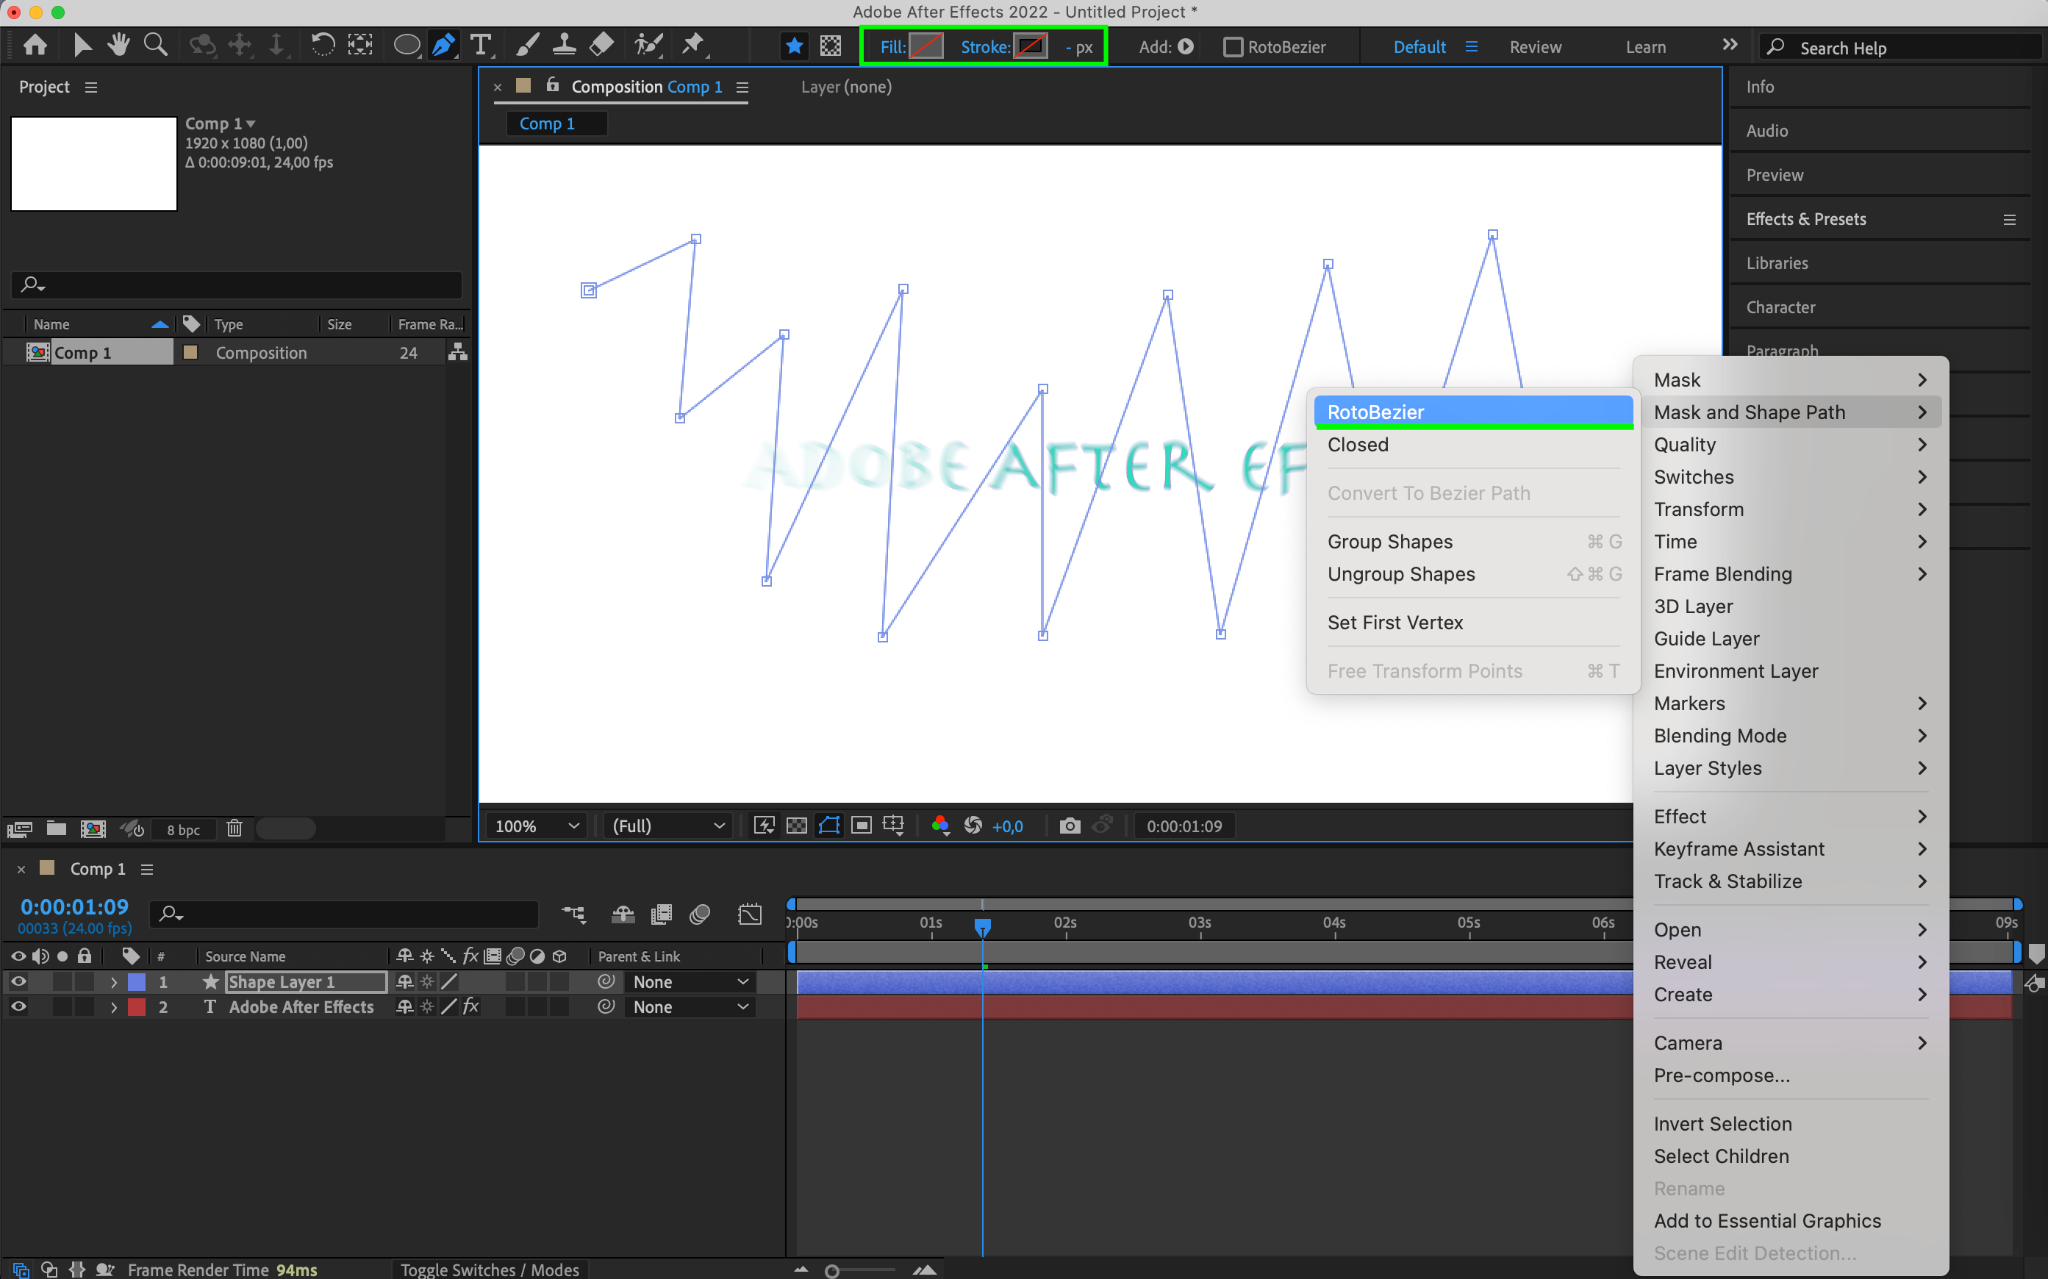Open the (Full) resolution dropdown

pos(667,826)
